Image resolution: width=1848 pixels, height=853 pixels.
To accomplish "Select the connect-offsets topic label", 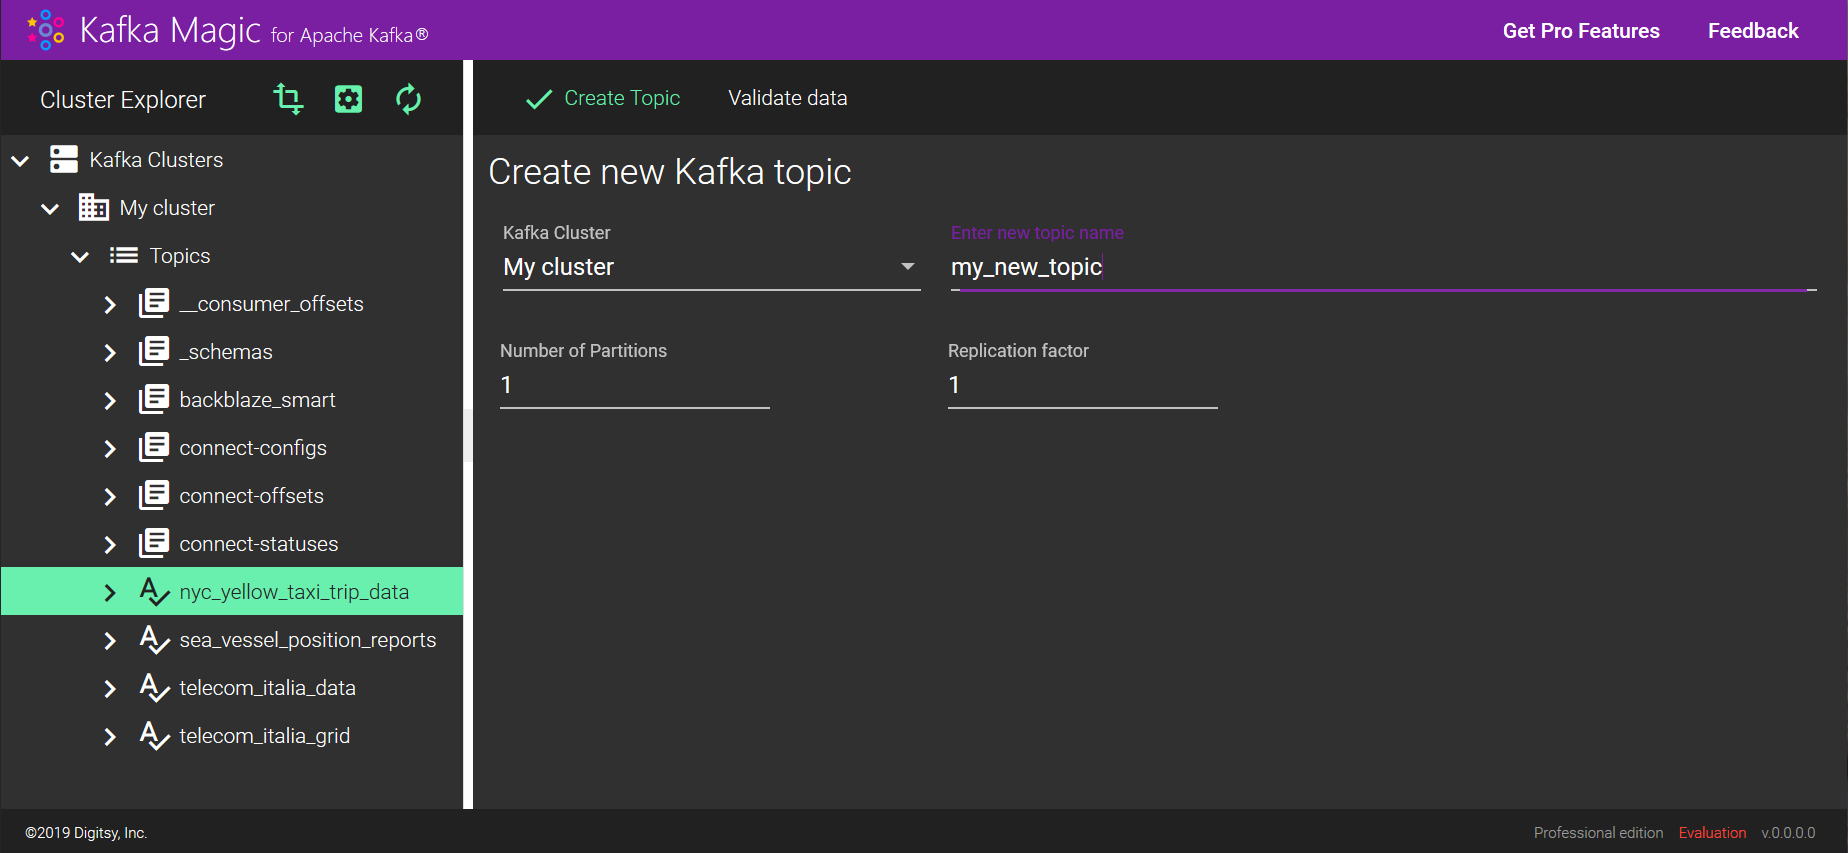I will coord(252,496).
